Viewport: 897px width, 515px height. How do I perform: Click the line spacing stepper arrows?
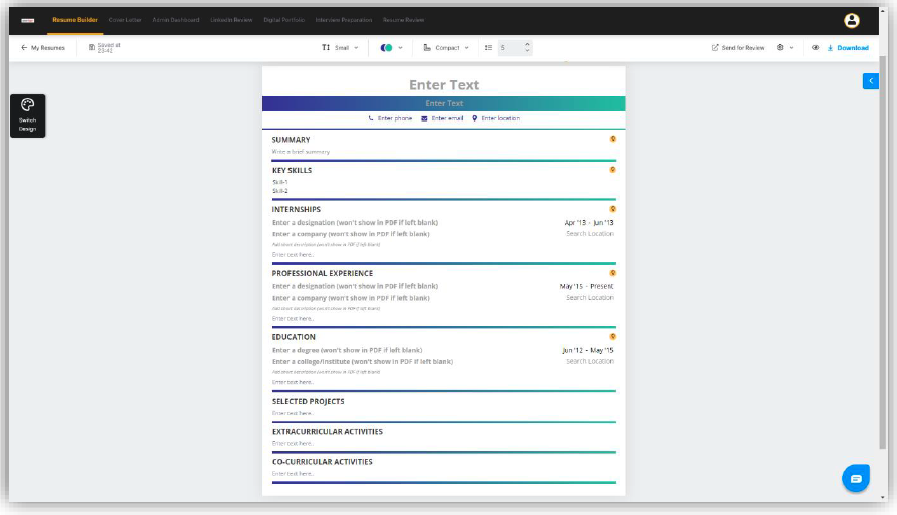527,47
